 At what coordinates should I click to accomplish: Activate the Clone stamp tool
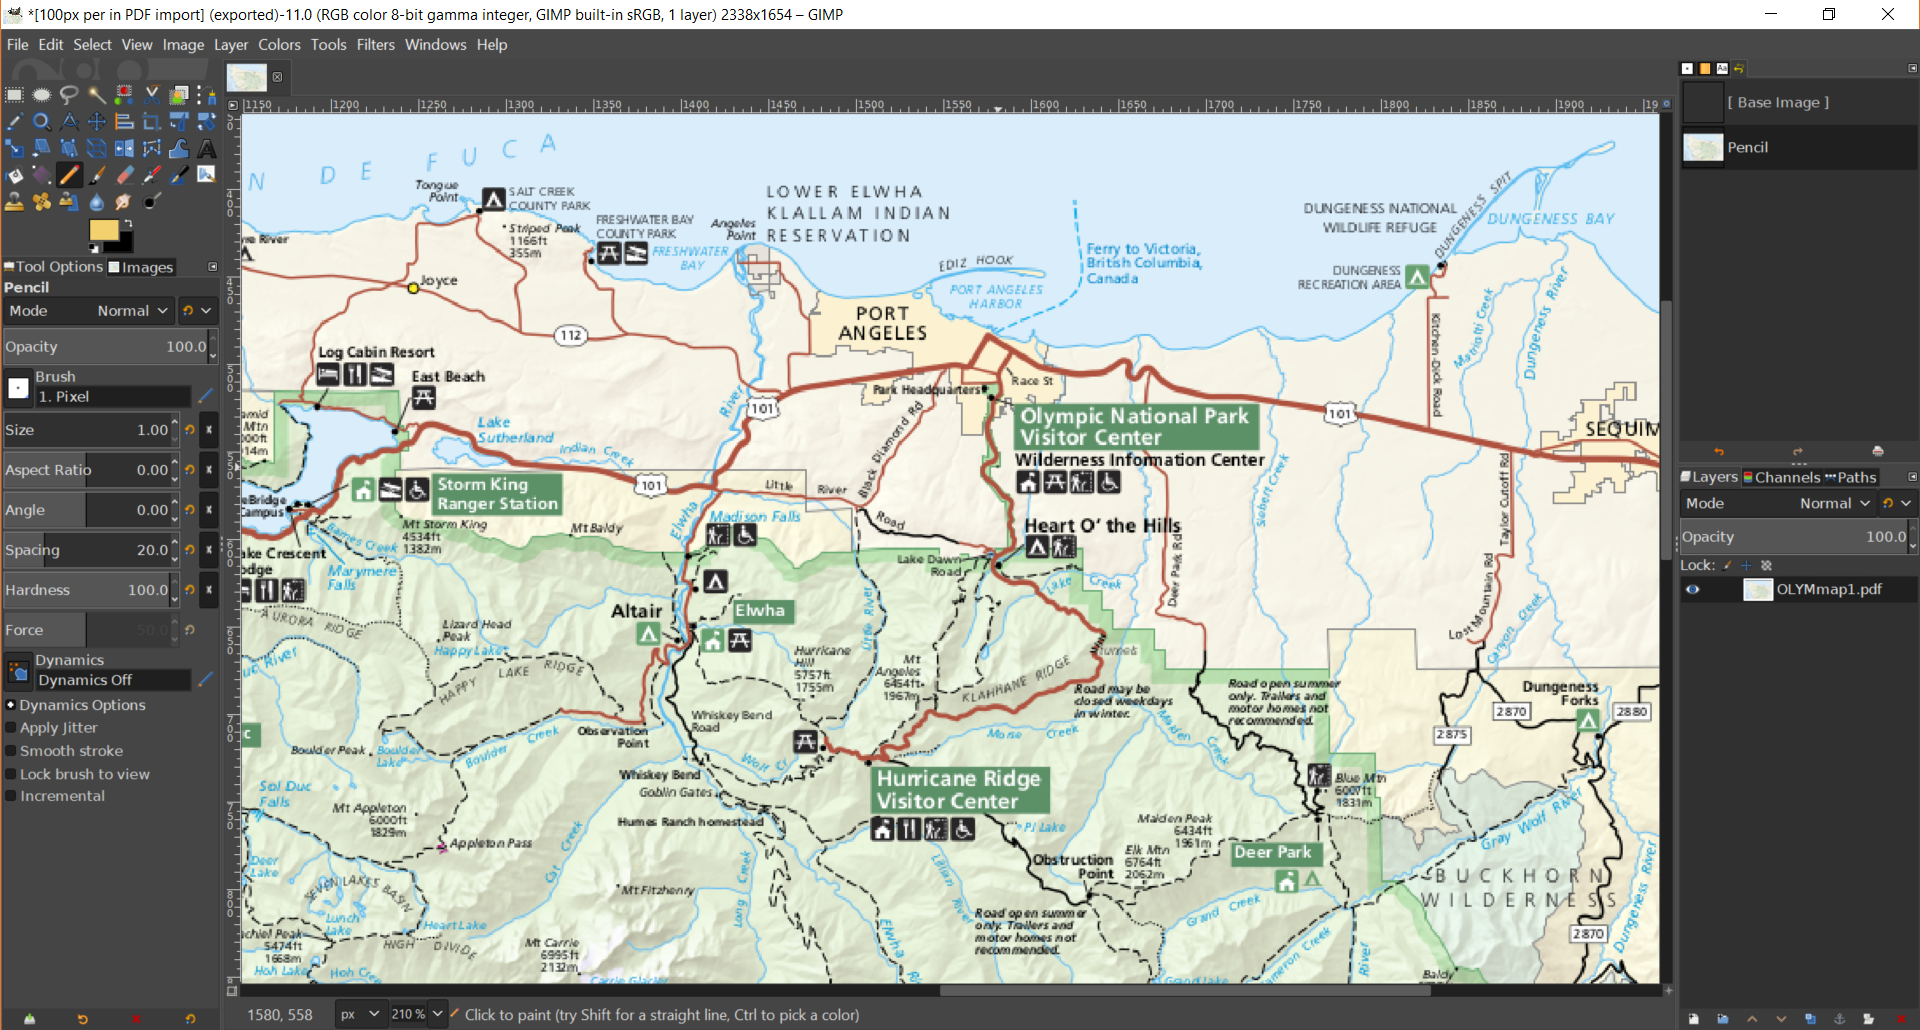(x=13, y=202)
